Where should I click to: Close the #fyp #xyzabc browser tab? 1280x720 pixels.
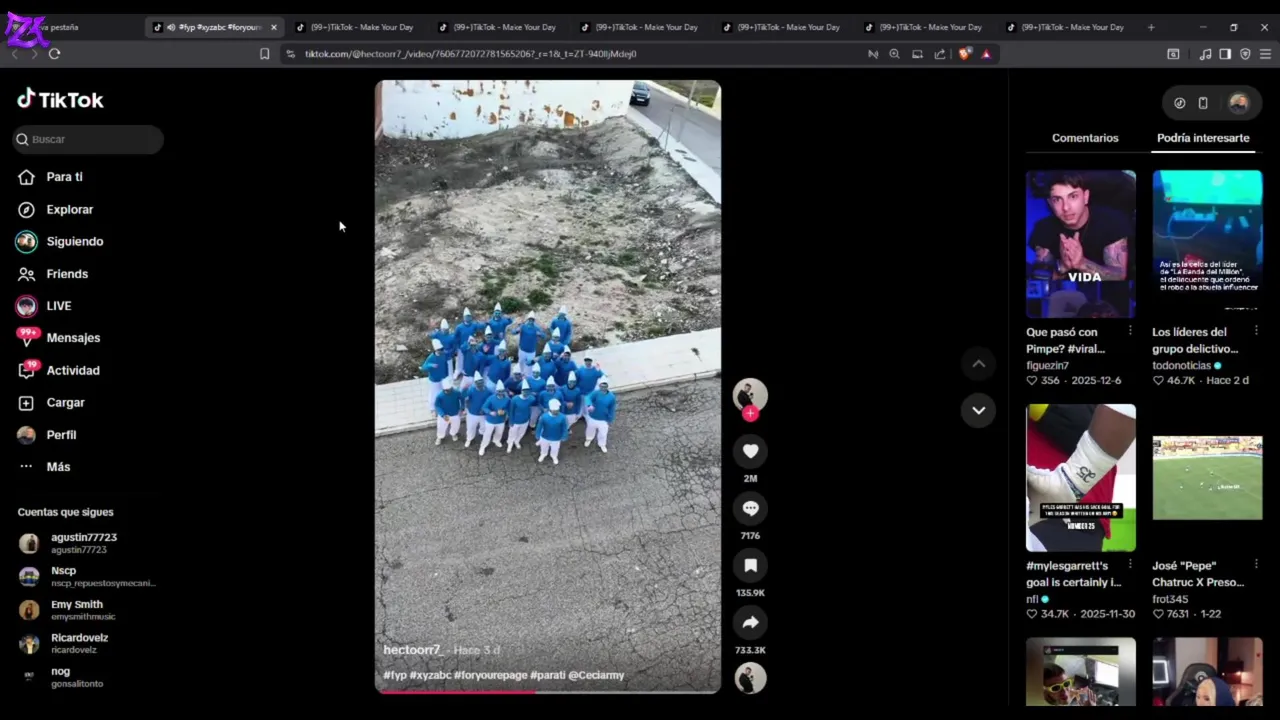tap(273, 27)
